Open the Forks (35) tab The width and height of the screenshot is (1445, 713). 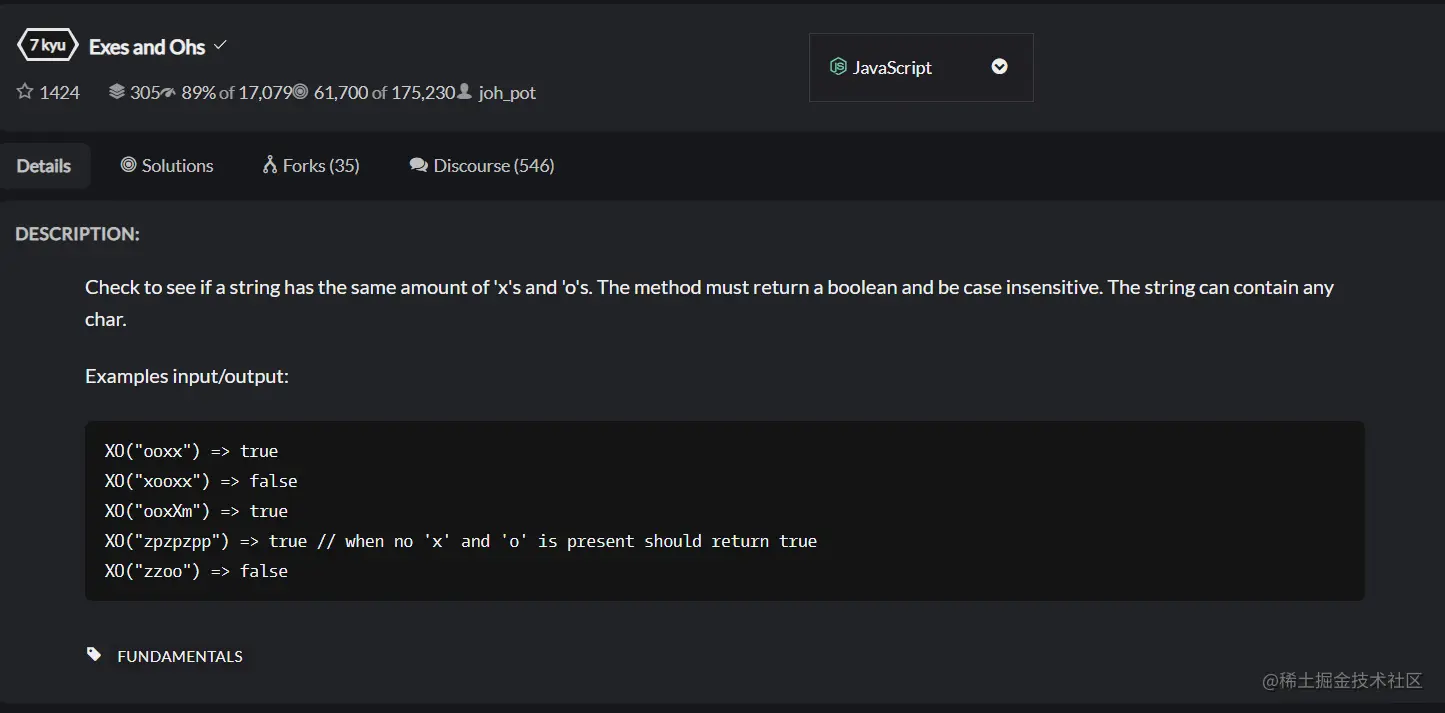pyautogui.click(x=311, y=166)
